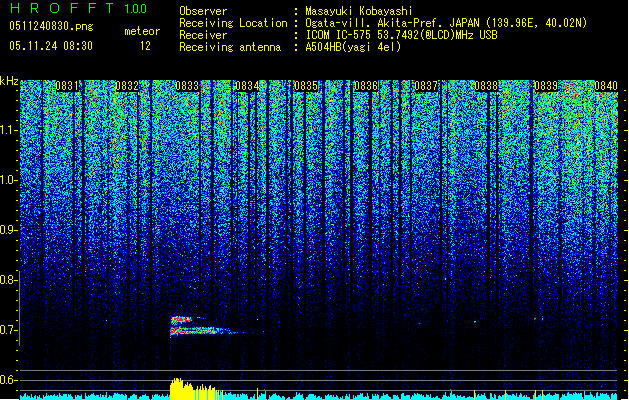Viewport: 629px width, 400px height.
Task: Click observer name Masayuki Kobayashi
Action: 359,11
